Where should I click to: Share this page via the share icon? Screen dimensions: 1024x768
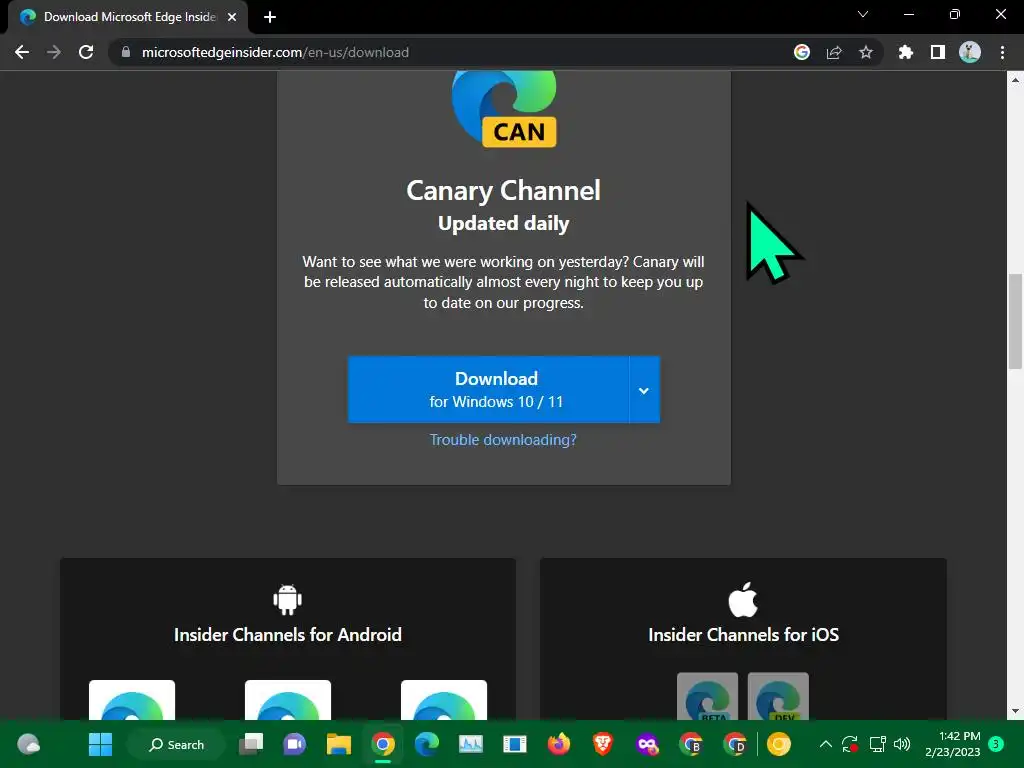point(834,52)
